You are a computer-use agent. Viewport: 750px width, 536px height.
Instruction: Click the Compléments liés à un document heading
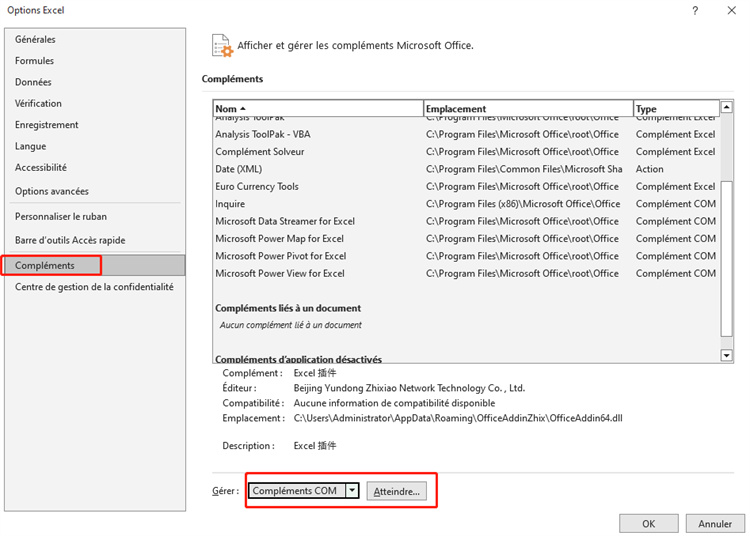pyautogui.click(x=288, y=308)
